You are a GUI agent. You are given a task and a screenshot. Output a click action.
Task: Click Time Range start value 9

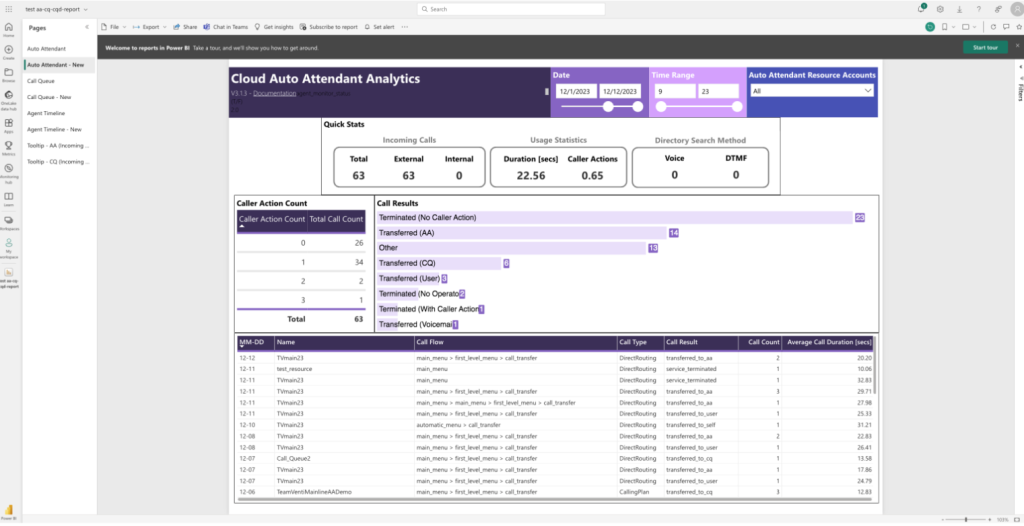tap(675, 91)
